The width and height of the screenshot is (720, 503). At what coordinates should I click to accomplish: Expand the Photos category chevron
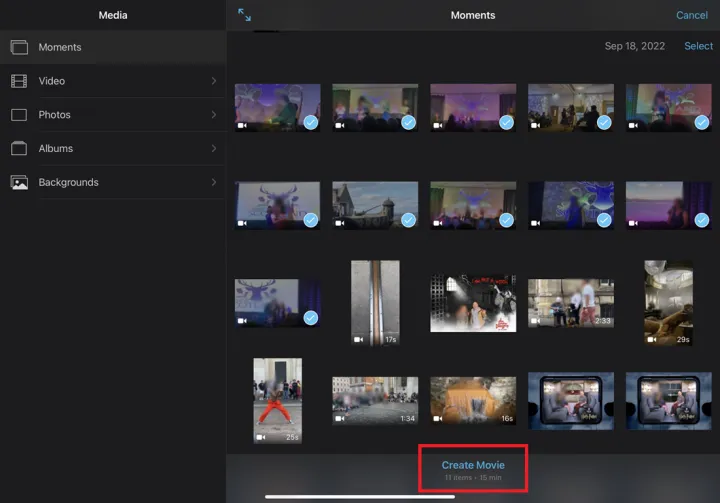click(x=213, y=115)
